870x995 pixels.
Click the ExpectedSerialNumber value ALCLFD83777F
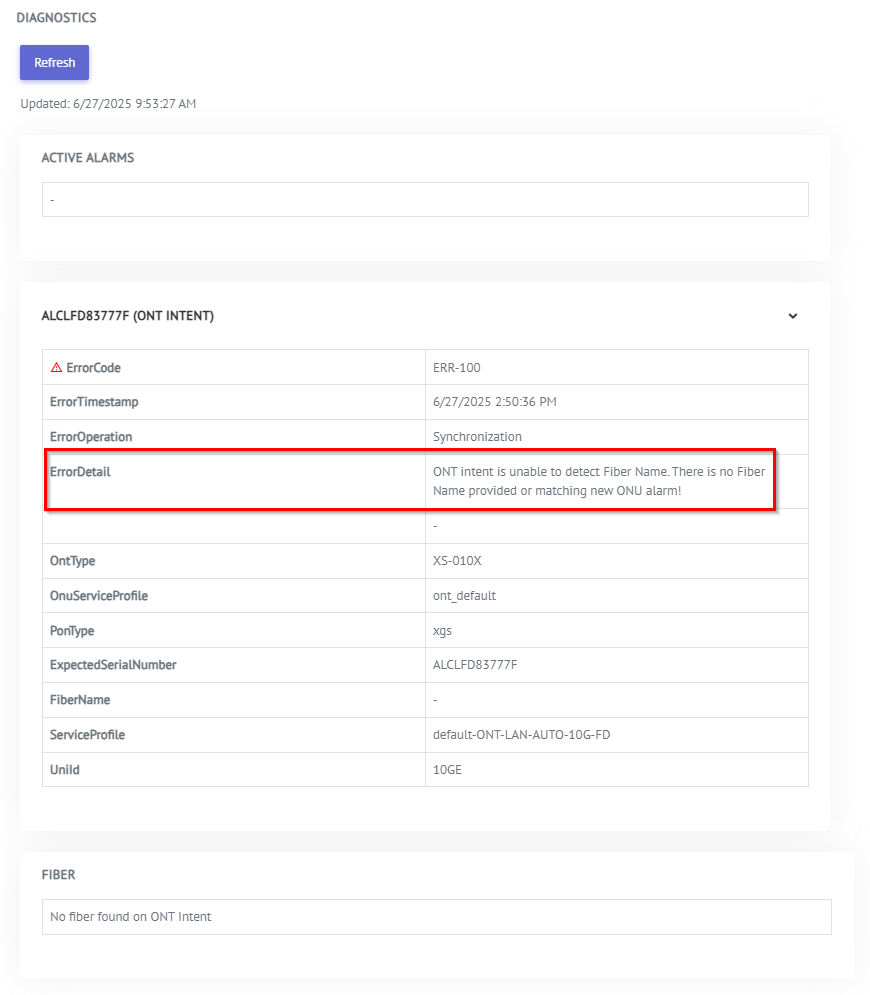[x=475, y=665]
